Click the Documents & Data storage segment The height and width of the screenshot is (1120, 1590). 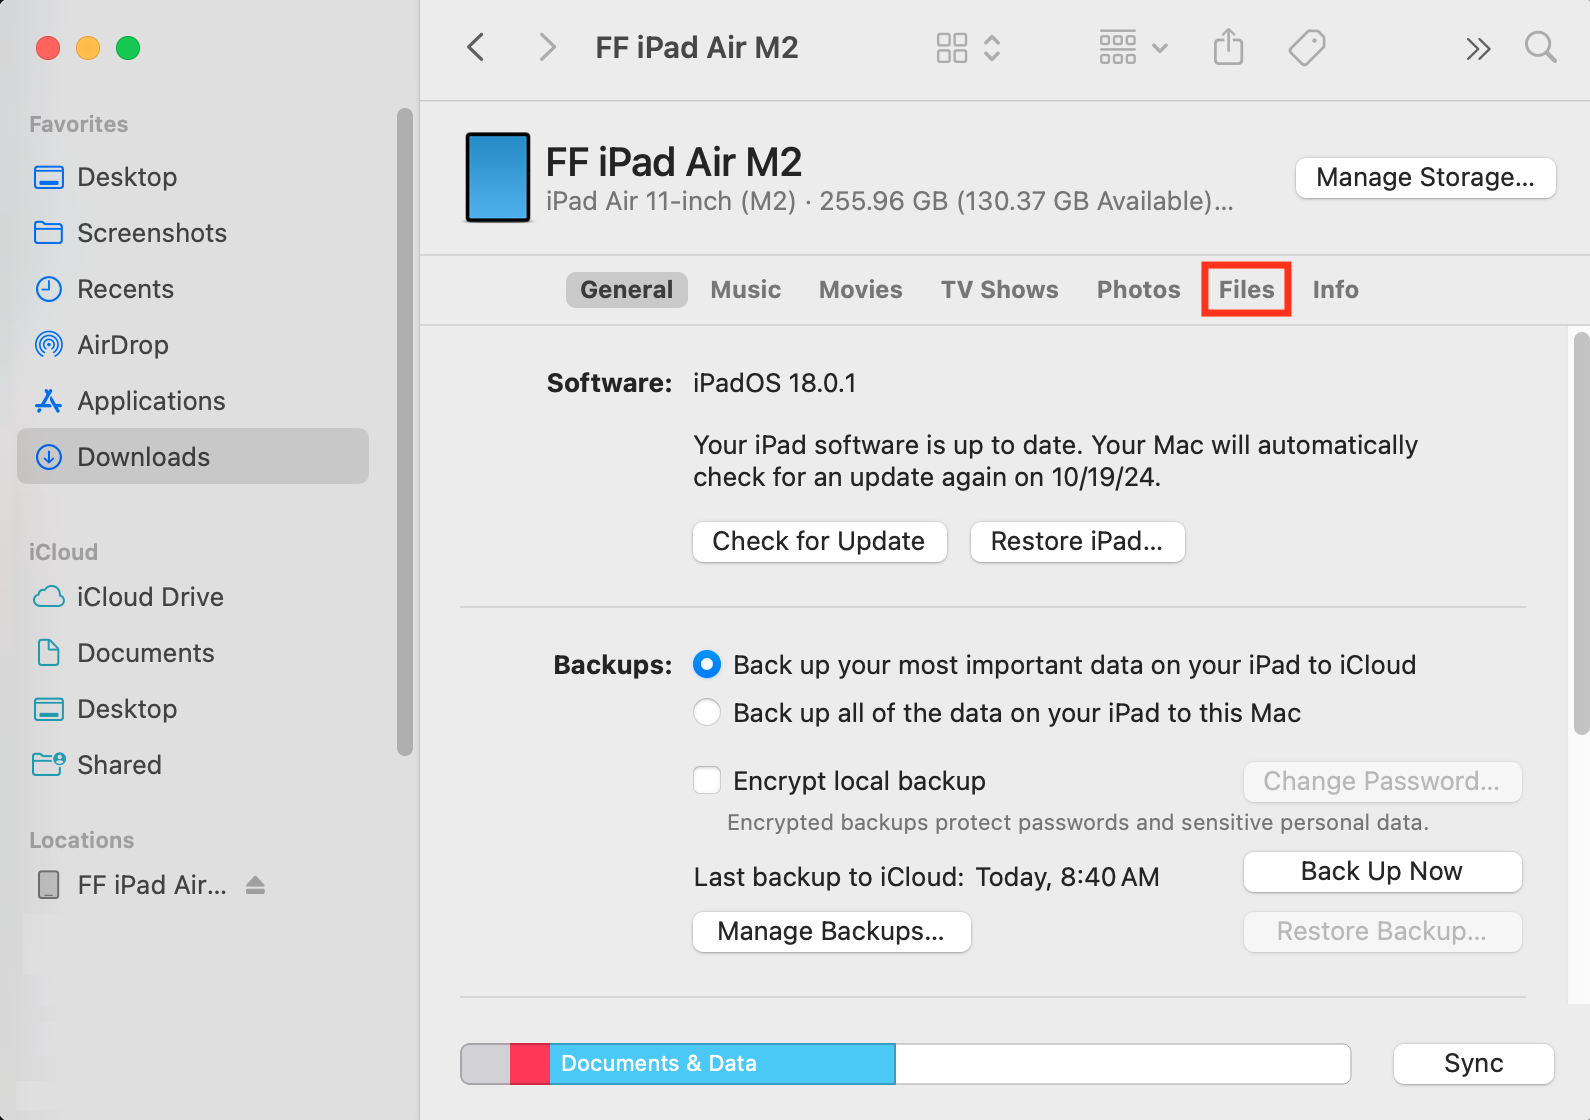point(722,1064)
